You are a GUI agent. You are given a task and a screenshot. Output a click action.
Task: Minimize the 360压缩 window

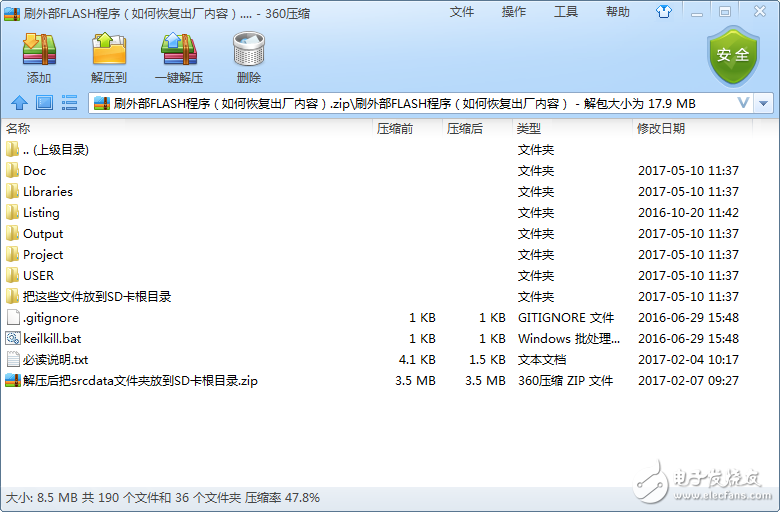pyautogui.click(x=697, y=12)
